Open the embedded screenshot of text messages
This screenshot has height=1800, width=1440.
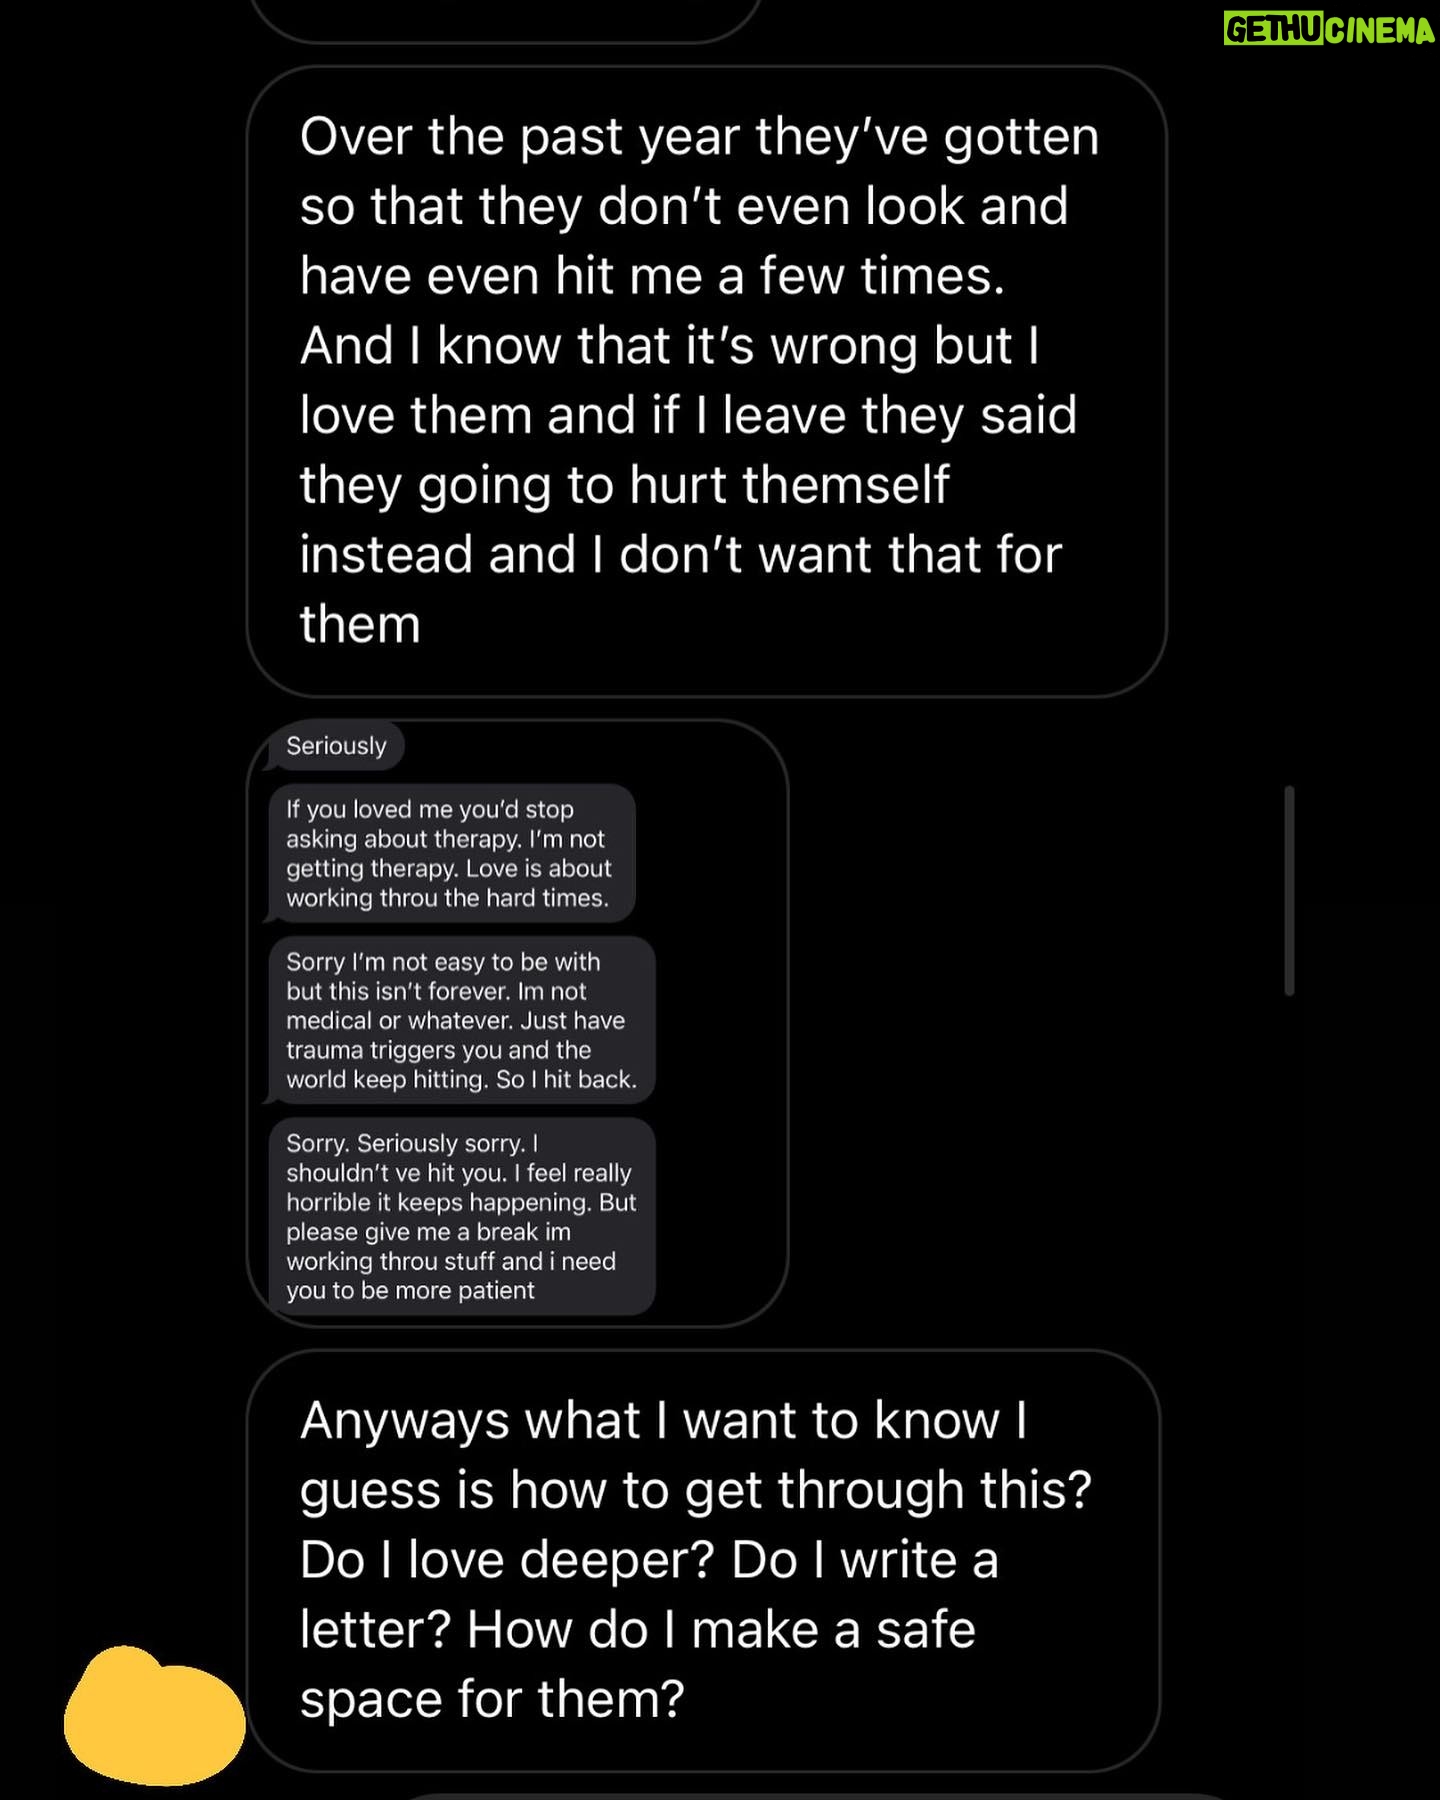click(517, 1023)
